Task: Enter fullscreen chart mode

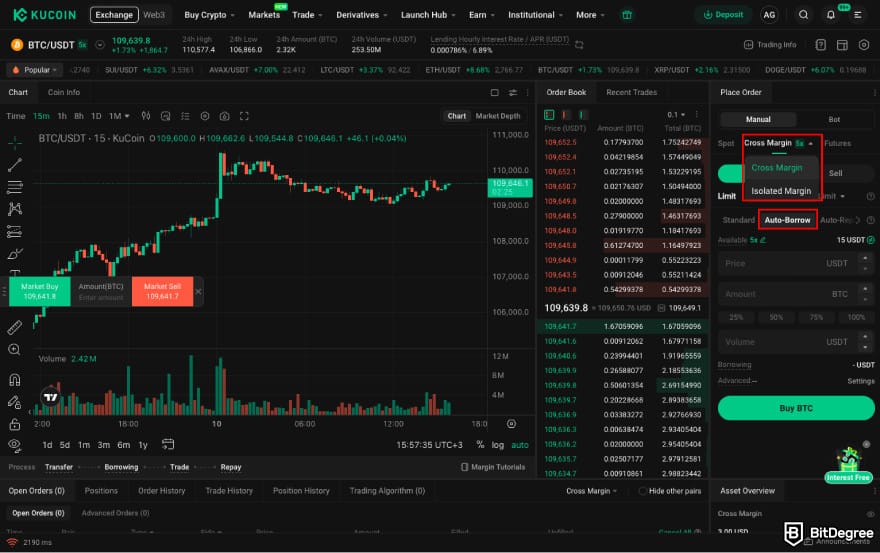Action: pyautogui.click(x=244, y=116)
